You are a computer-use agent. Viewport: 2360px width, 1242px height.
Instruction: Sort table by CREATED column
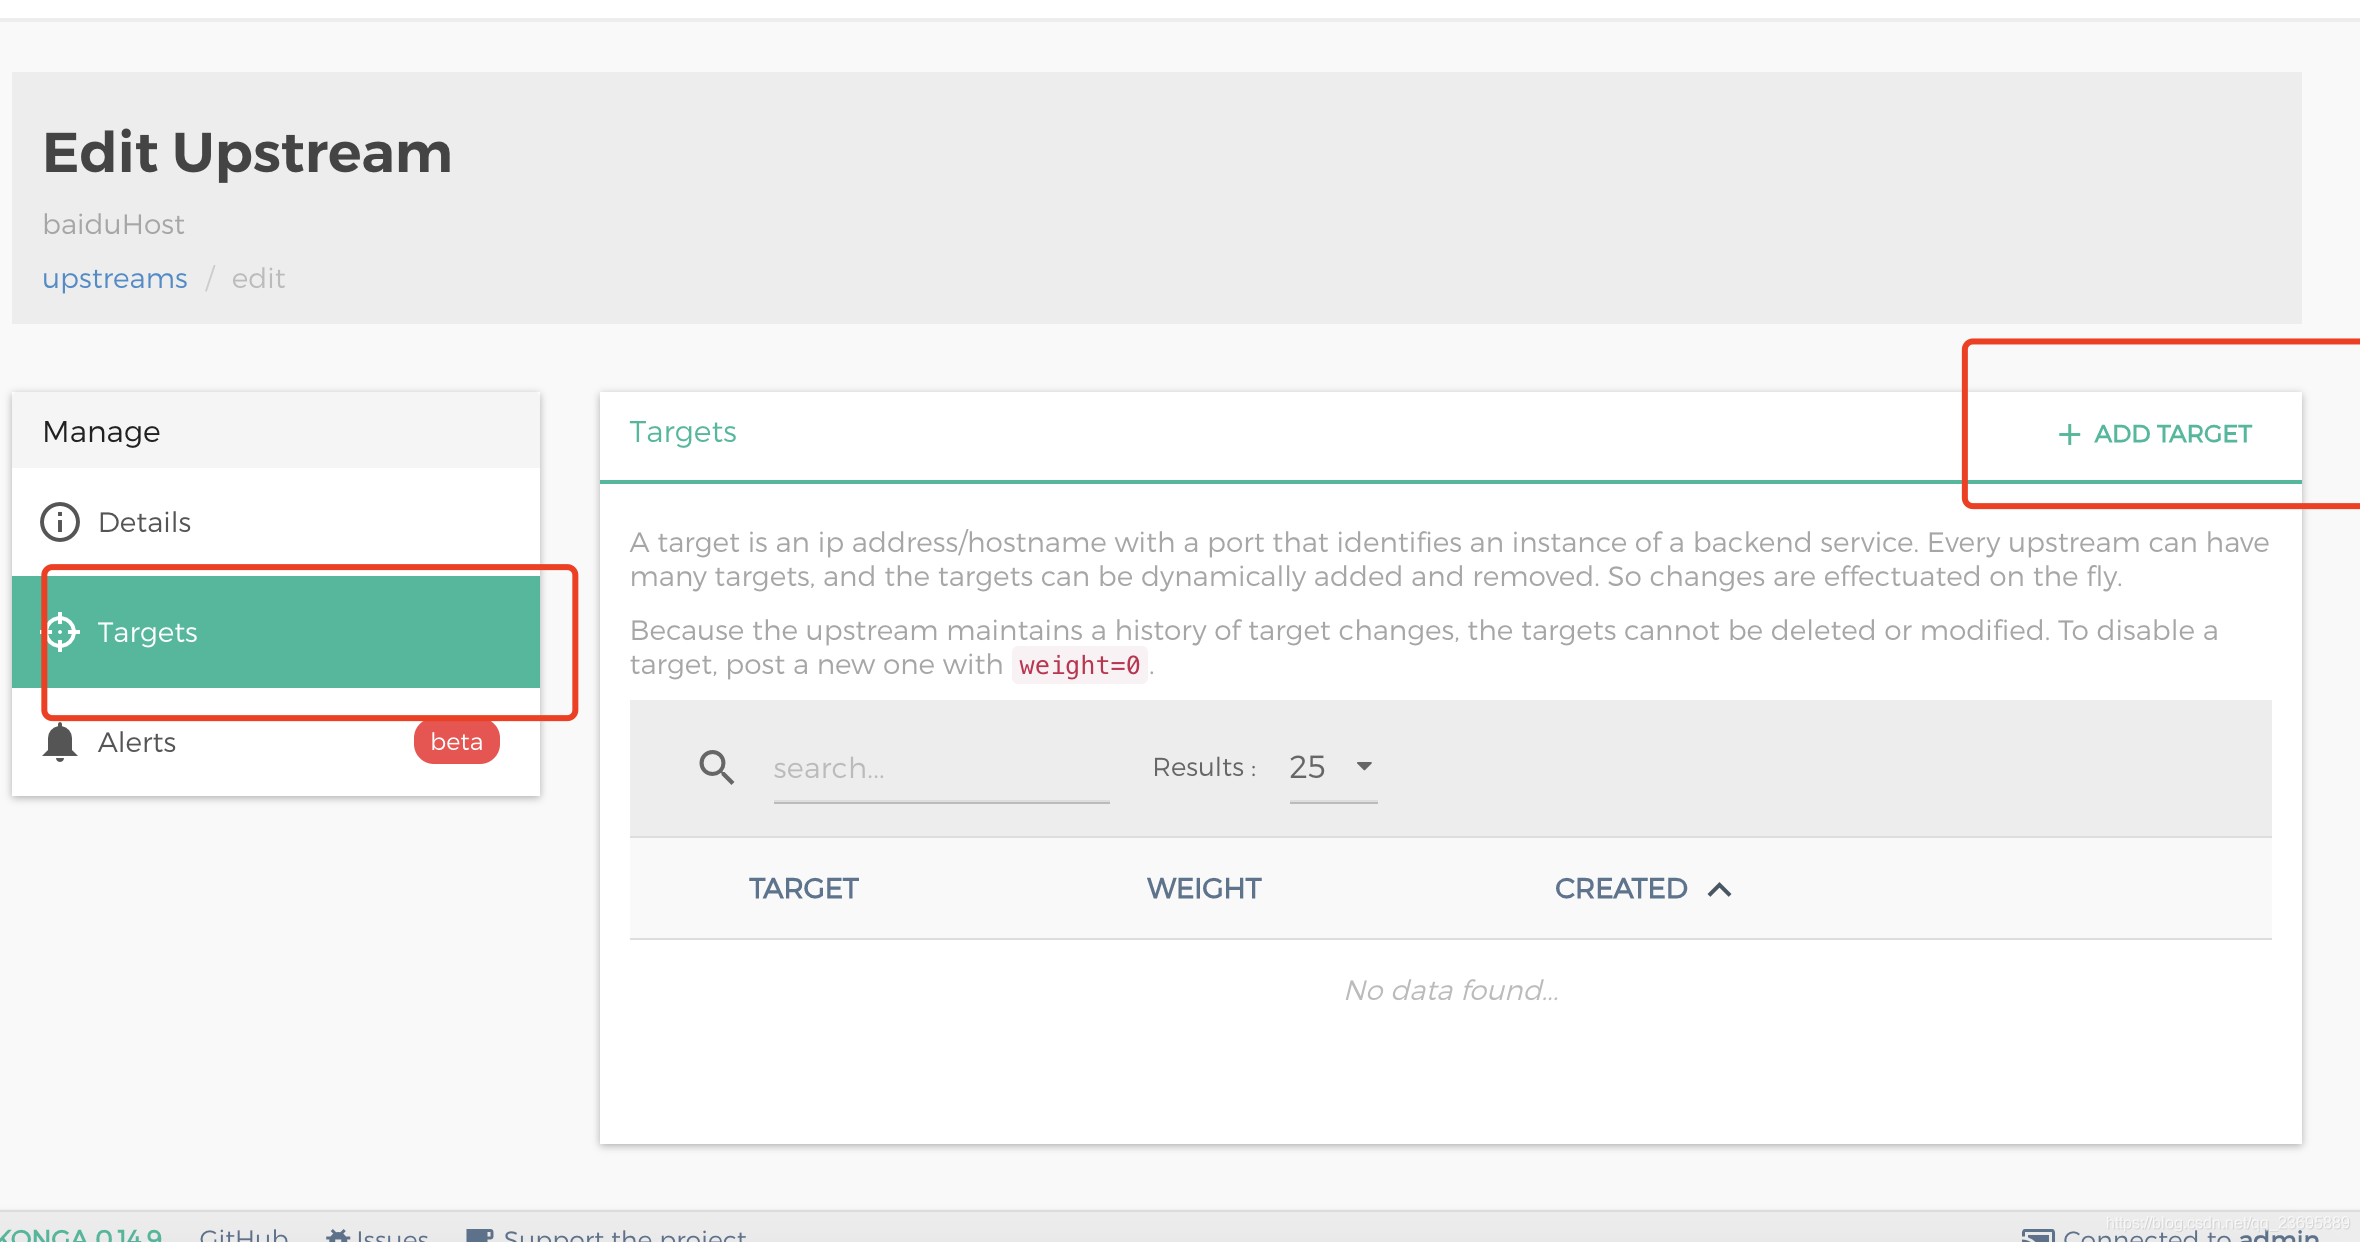point(1621,888)
